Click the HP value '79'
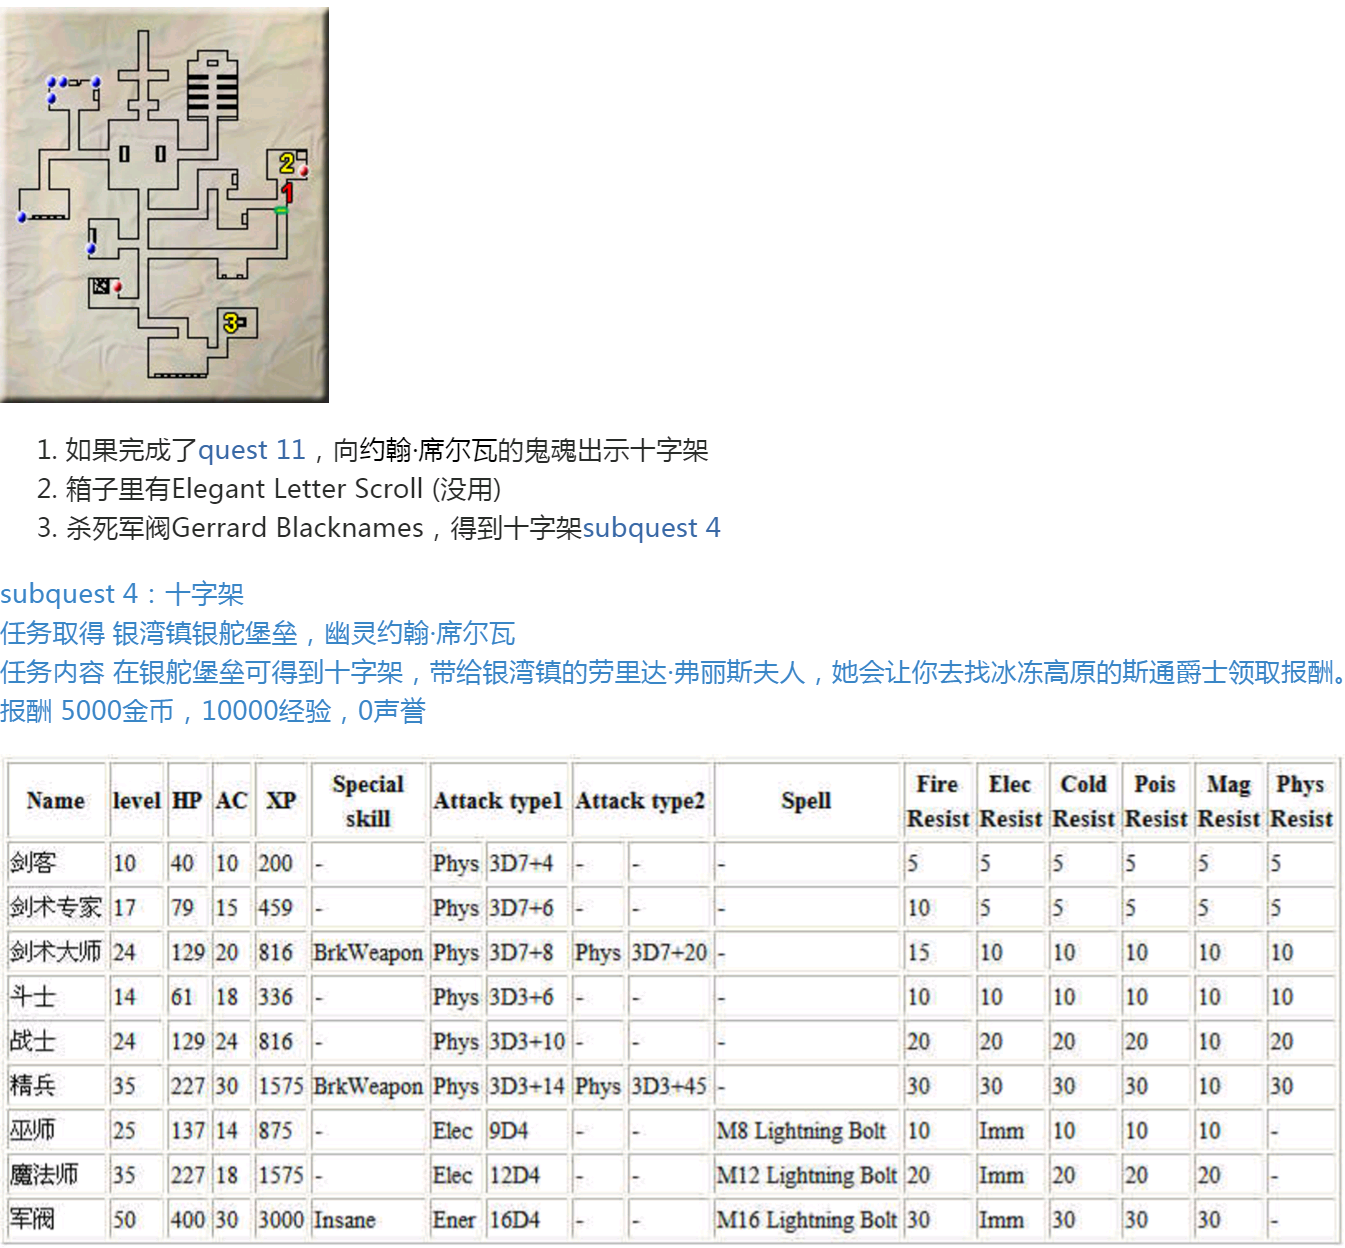This screenshot has height=1248, width=1345. click(x=187, y=908)
